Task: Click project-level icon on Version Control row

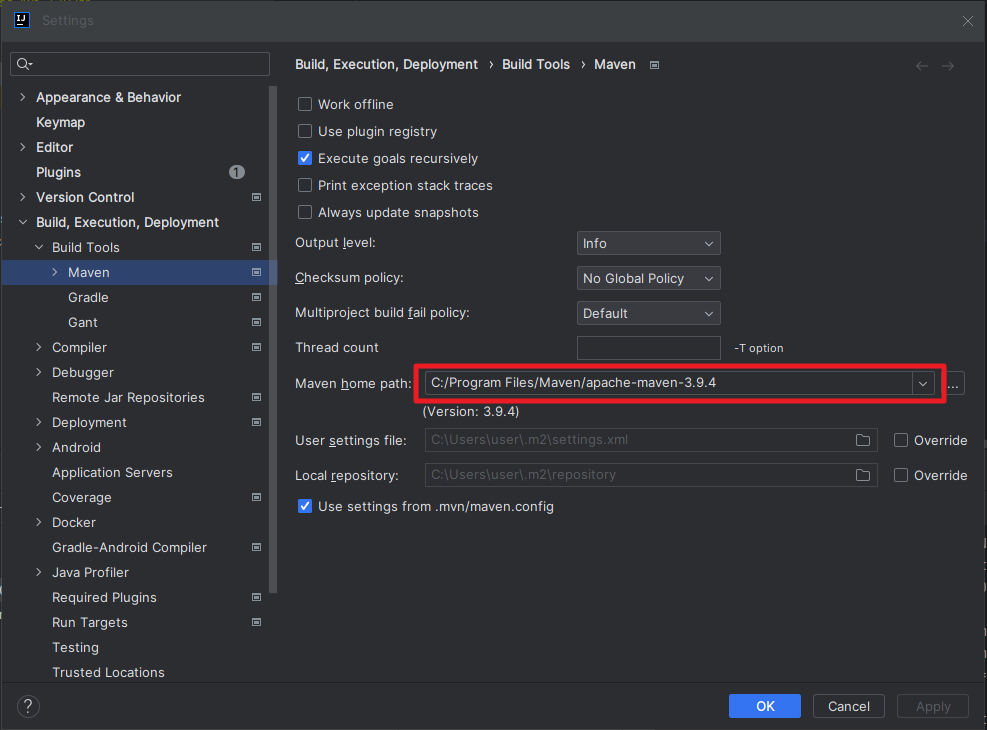Action: [x=256, y=197]
